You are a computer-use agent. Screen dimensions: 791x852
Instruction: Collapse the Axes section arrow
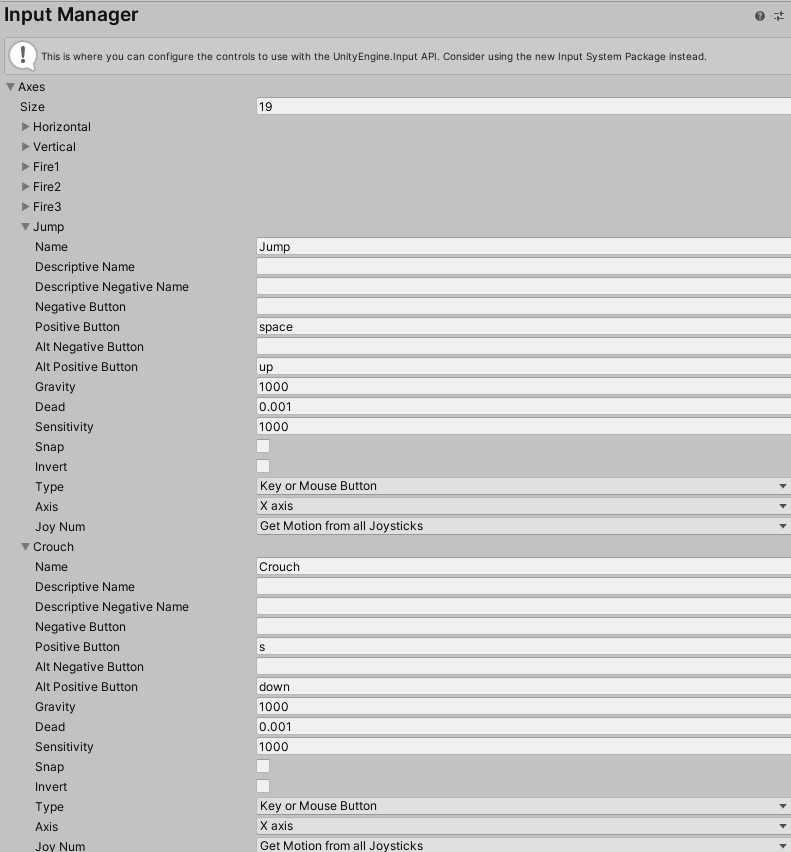click(11, 87)
